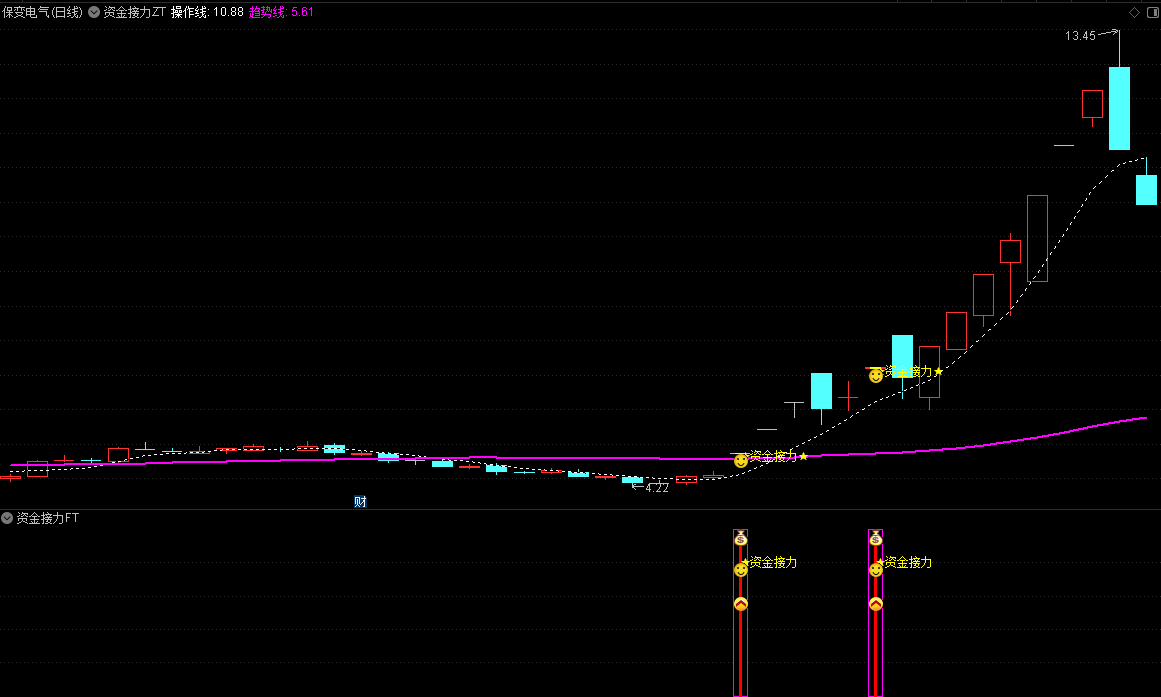Click the 资金接力ZT indicator name

134,12
